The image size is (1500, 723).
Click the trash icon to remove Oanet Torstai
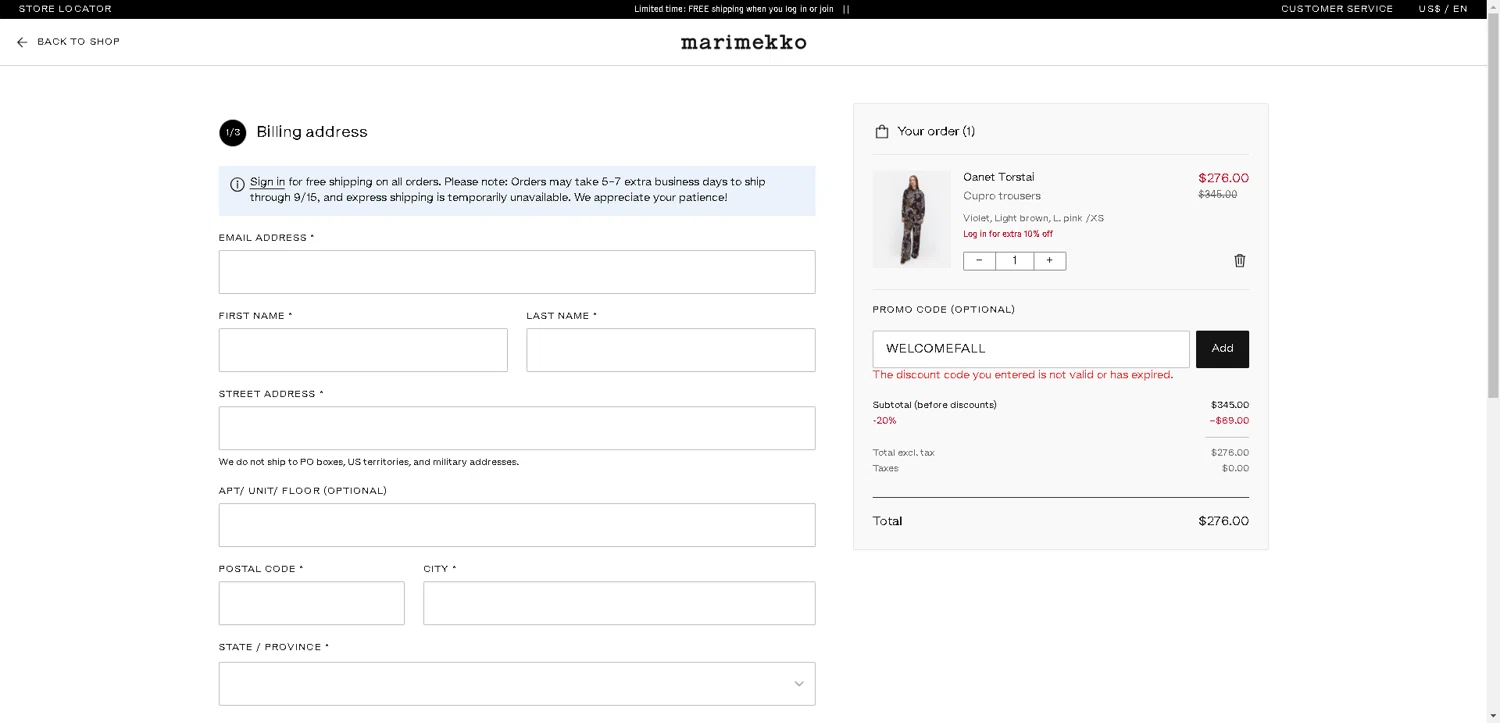click(x=1240, y=261)
